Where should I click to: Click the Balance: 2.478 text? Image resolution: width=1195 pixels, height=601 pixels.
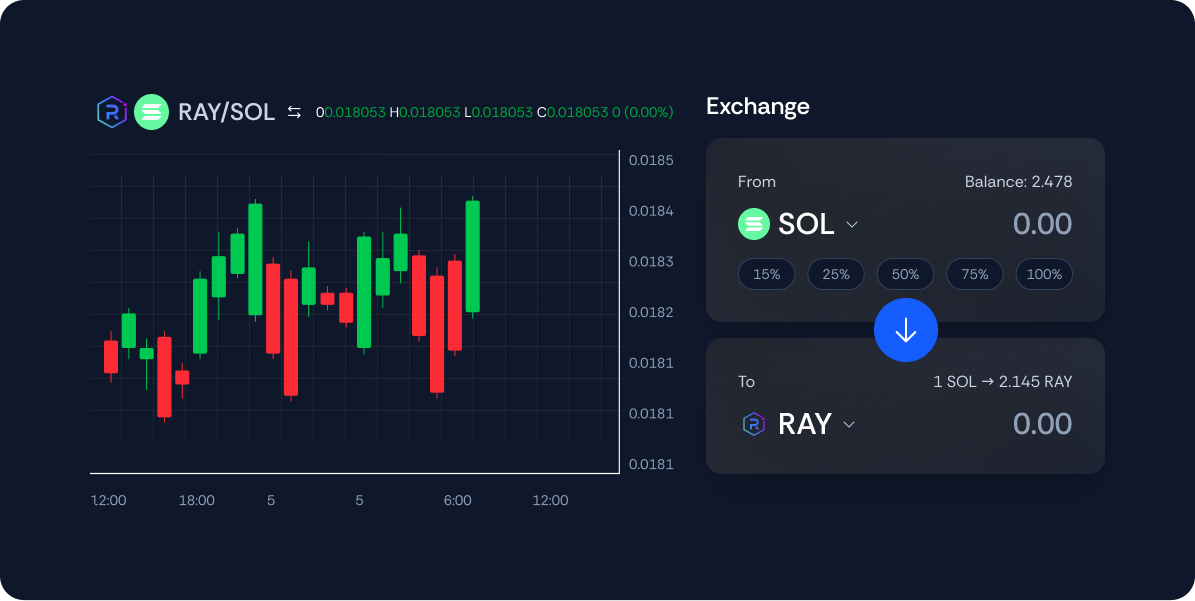(1018, 182)
